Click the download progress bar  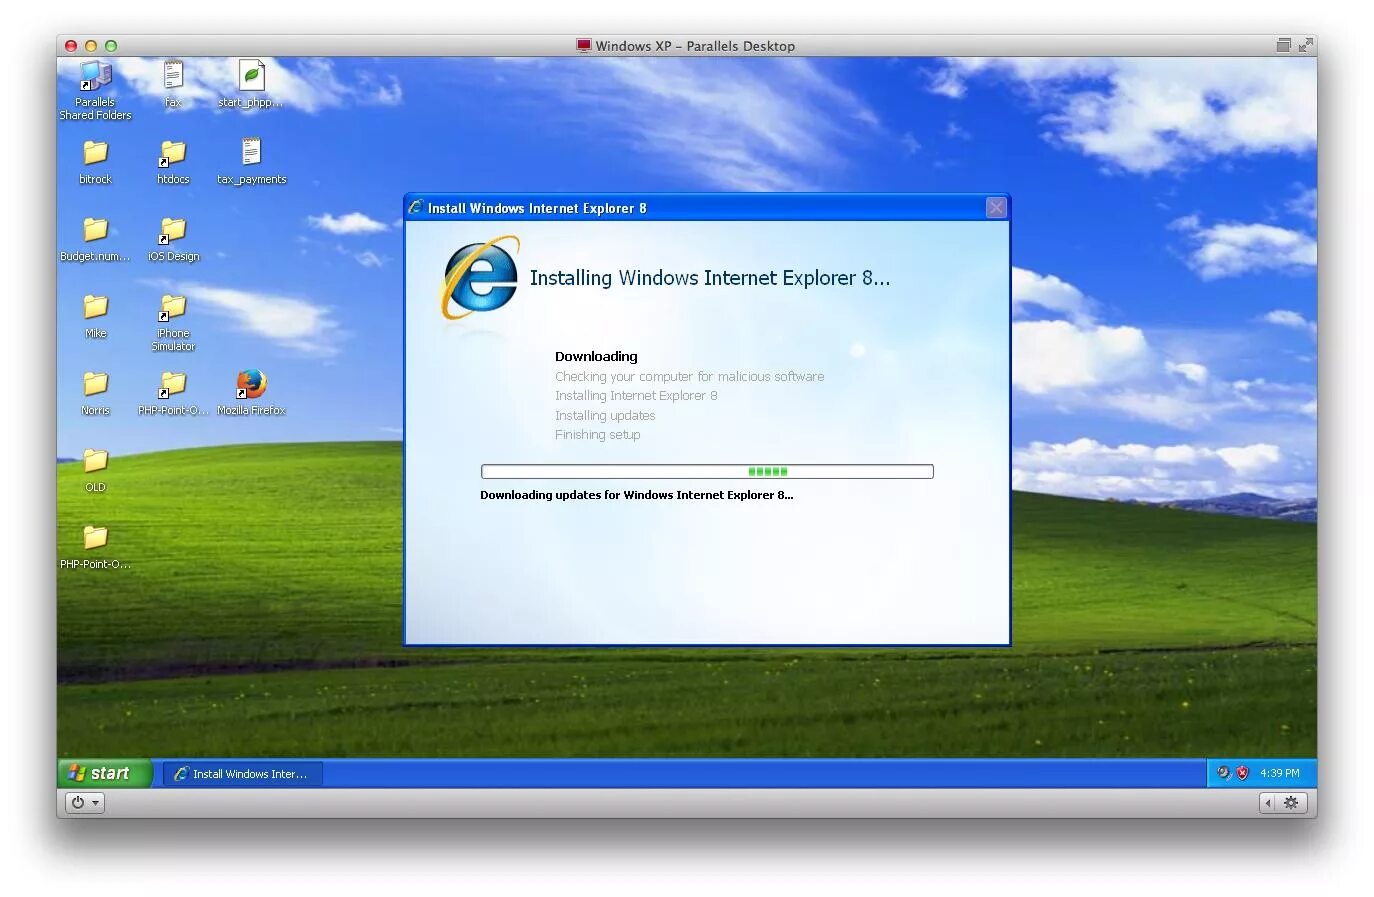707,471
